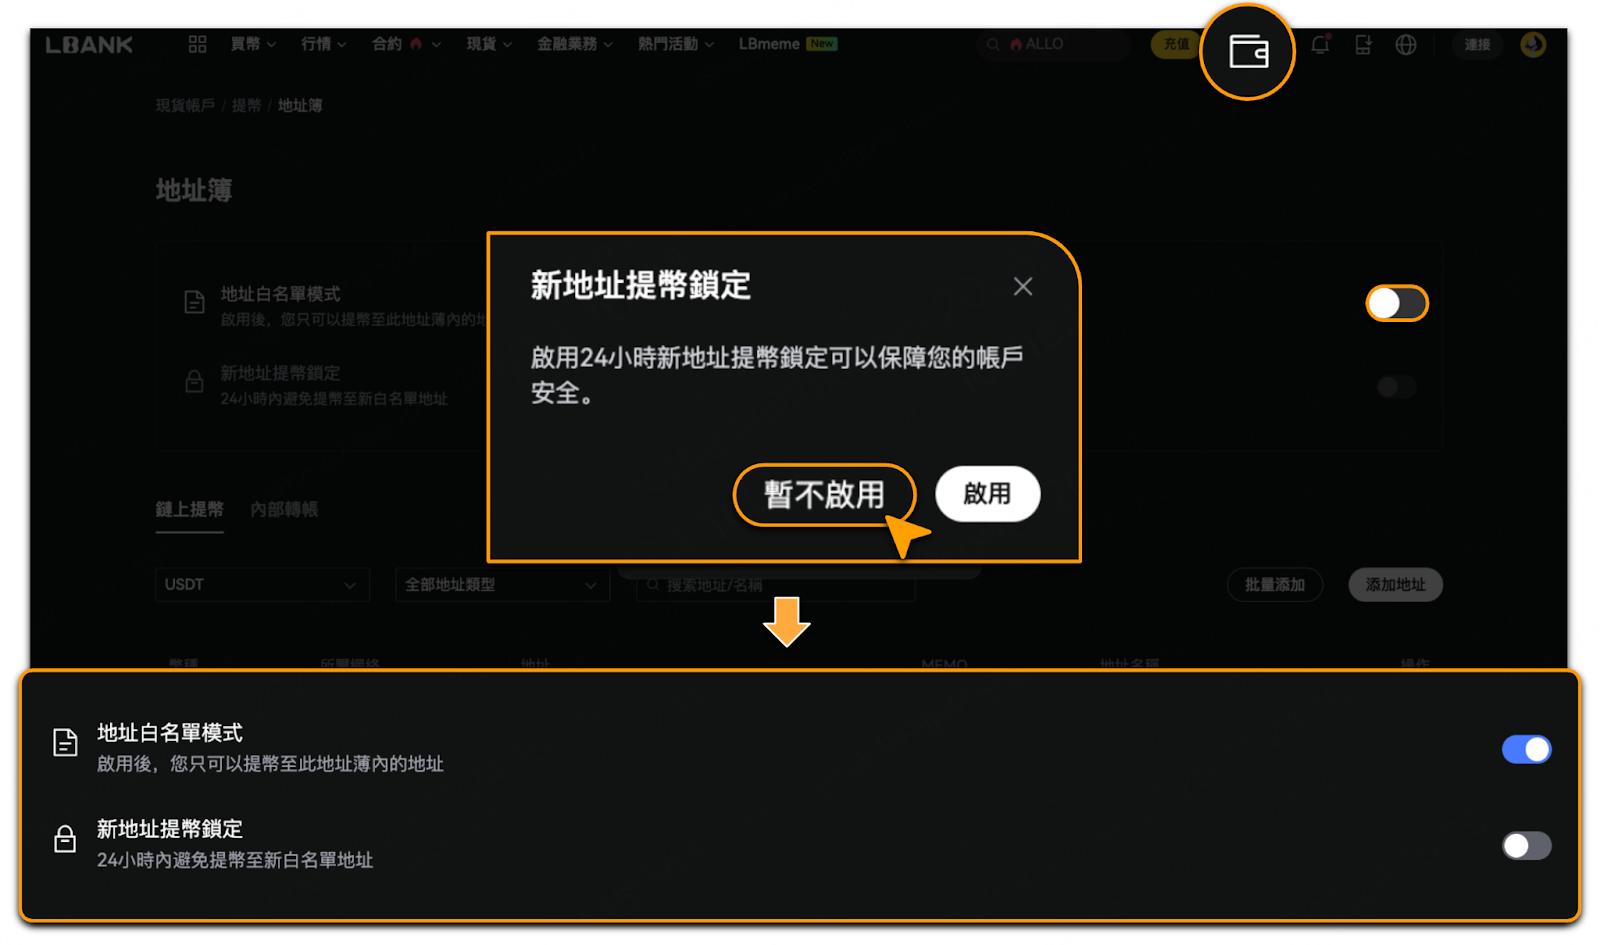Open the 熱門活動 menu
The width and height of the screenshot is (1600, 945).
point(675,44)
